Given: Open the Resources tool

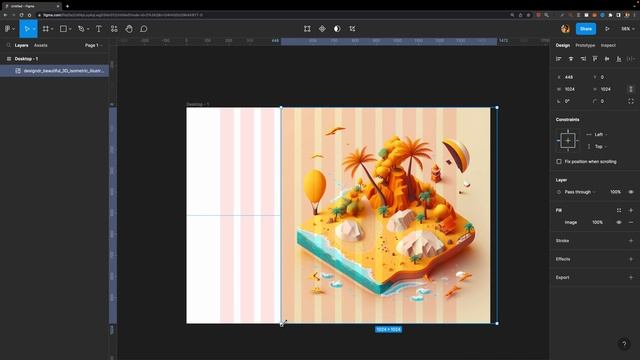Looking at the screenshot, I should pos(114,29).
